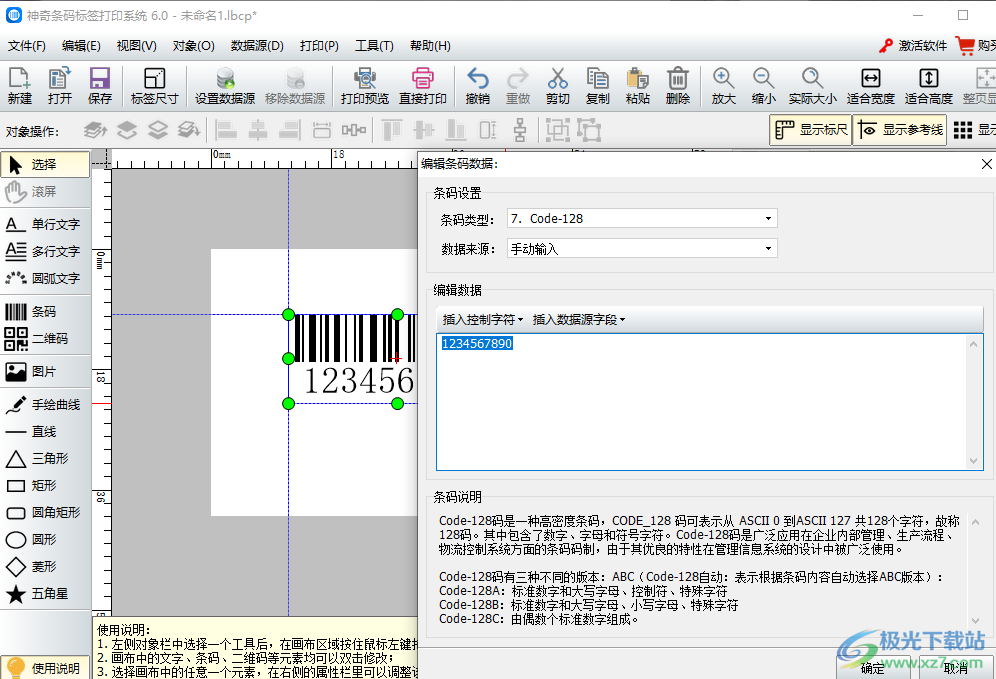Screen dimensions: 996x679
Task: Delete object with the 删除 trash icon
Action: tap(678, 86)
